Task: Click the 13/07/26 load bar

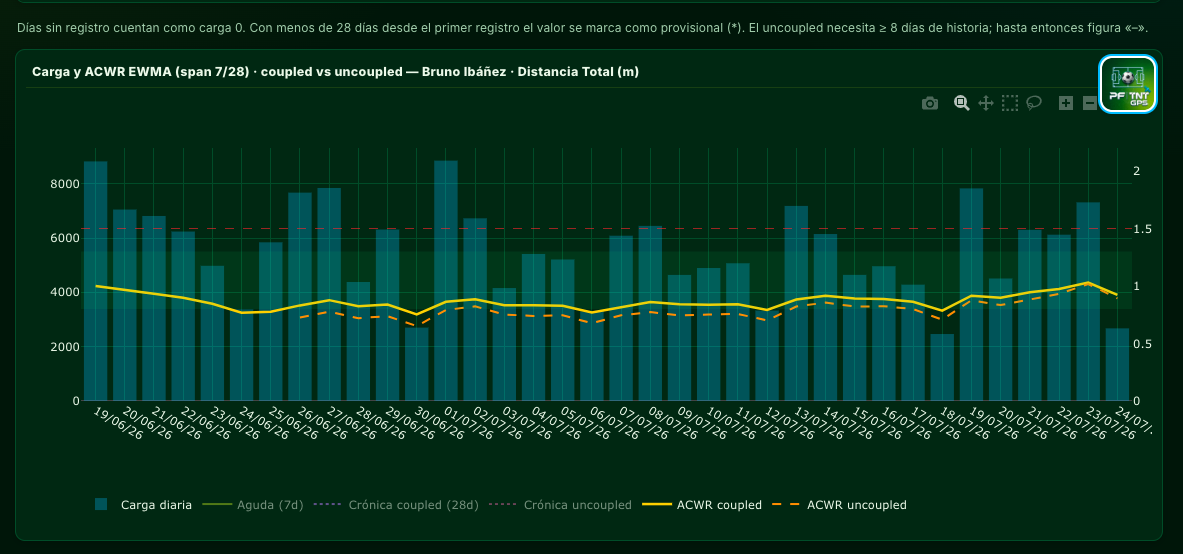Action: (x=796, y=303)
